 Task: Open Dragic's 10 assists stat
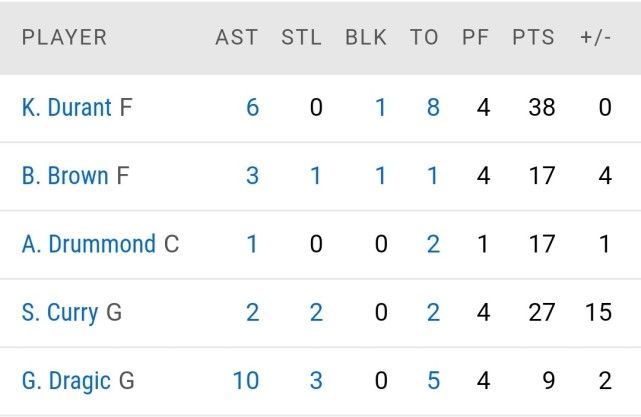pyautogui.click(x=246, y=381)
